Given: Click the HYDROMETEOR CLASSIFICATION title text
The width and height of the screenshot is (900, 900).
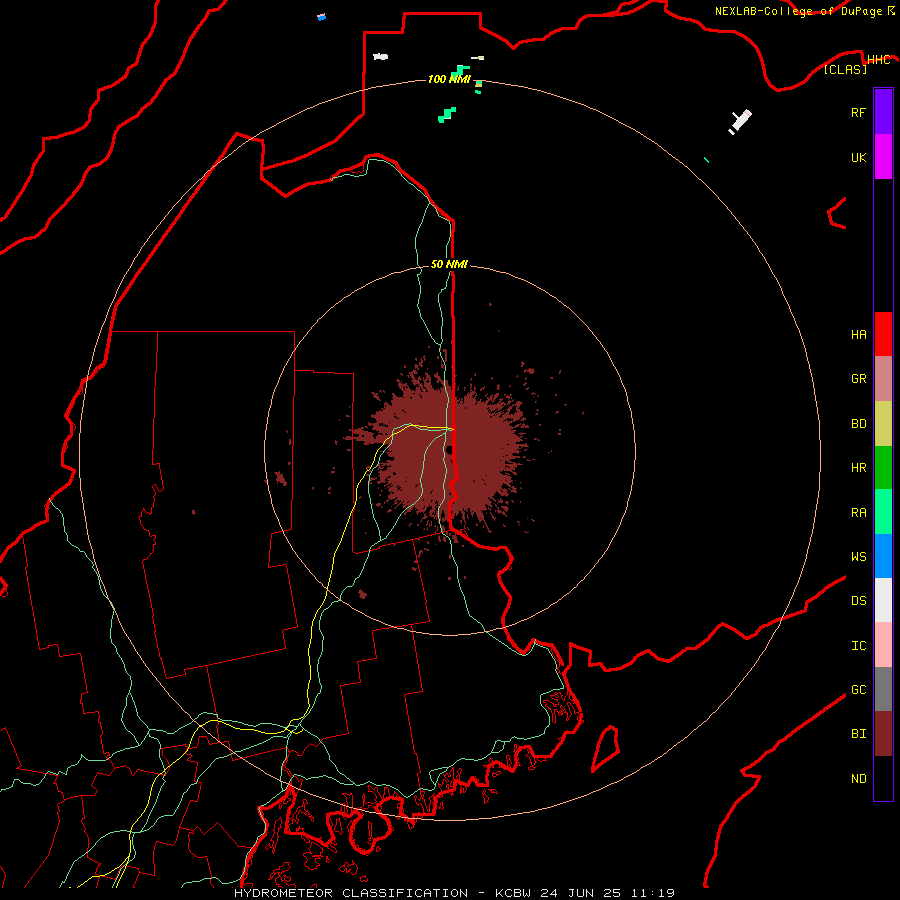Looking at the screenshot, I should click(x=351, y=893).
